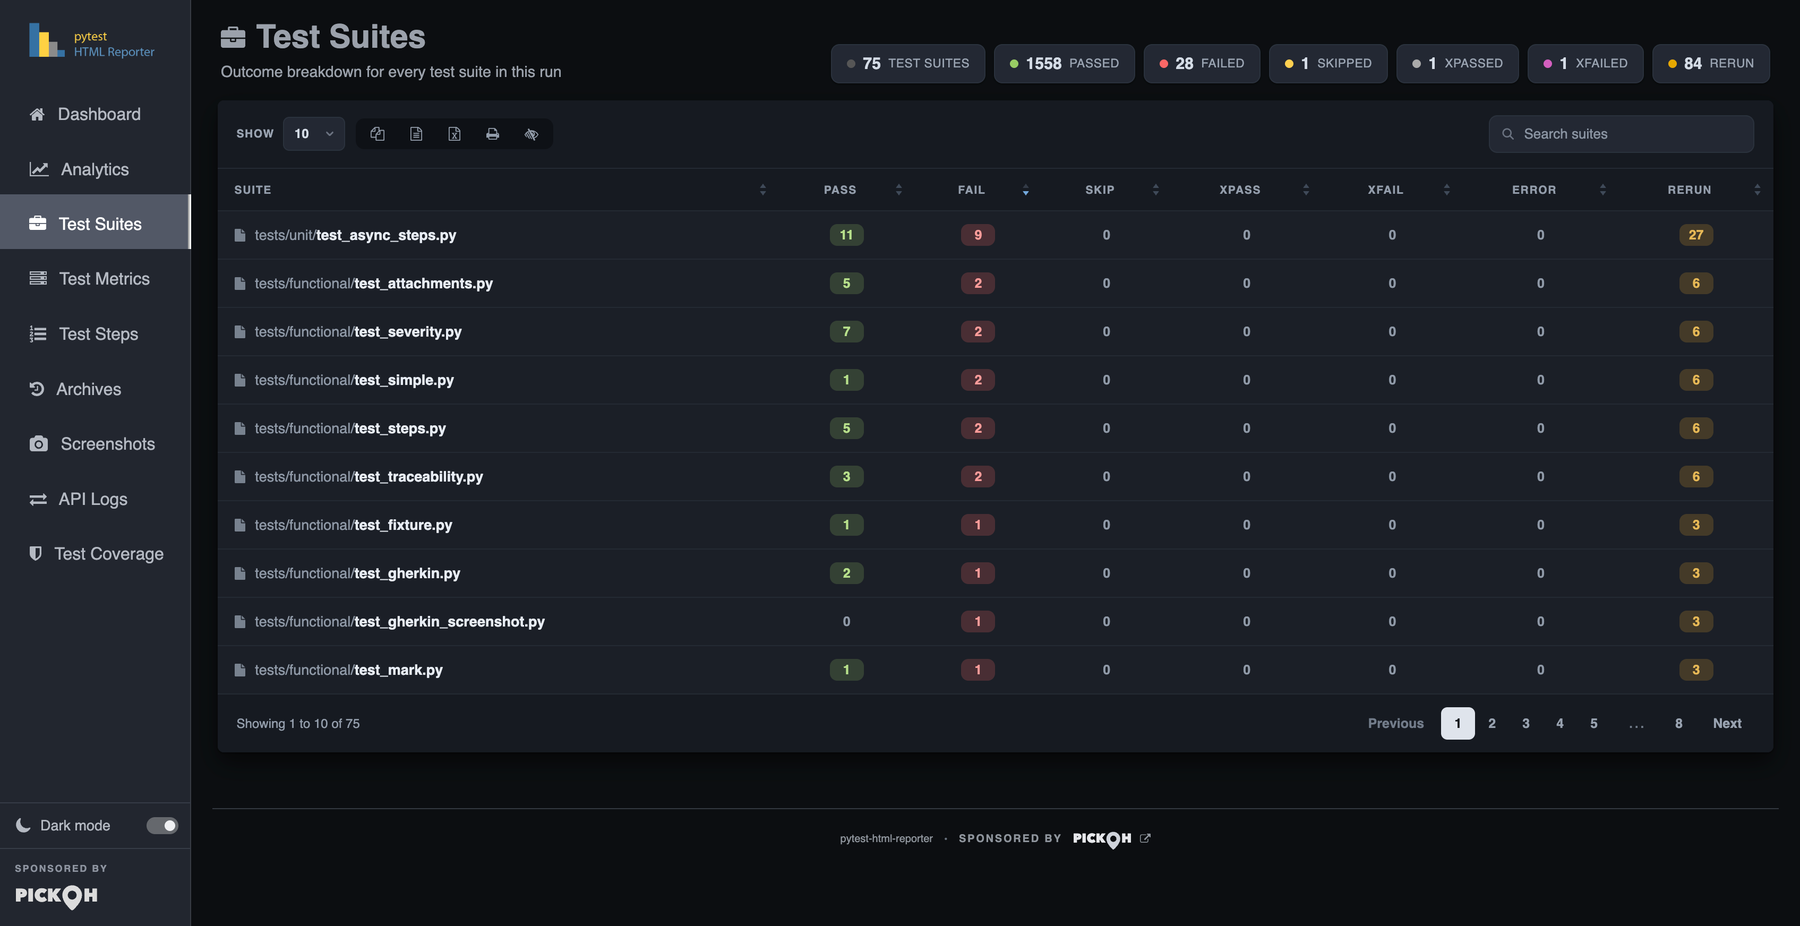Click the 84 Rerun badge

click(x=1711, y=63)
